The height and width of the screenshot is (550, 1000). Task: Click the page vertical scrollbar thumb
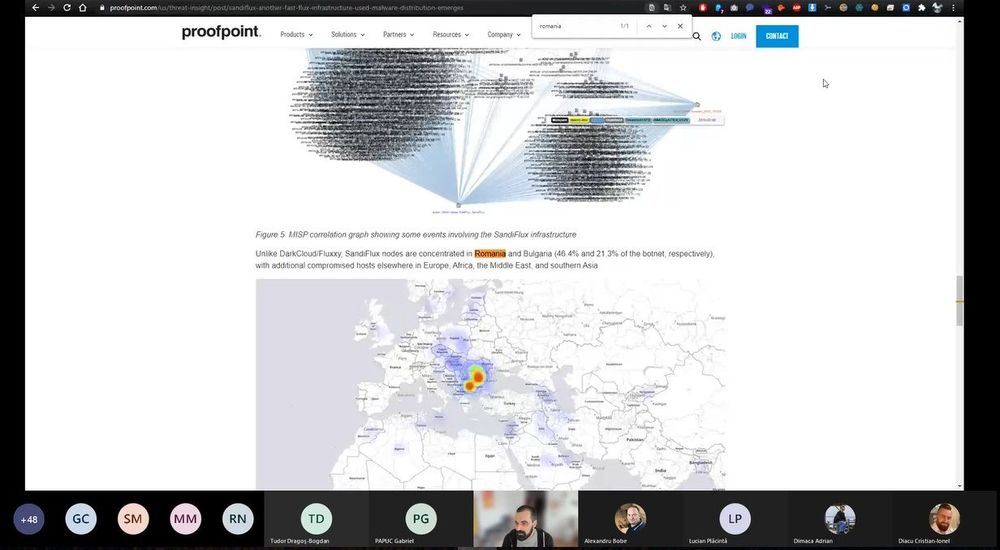click(959, 301)
